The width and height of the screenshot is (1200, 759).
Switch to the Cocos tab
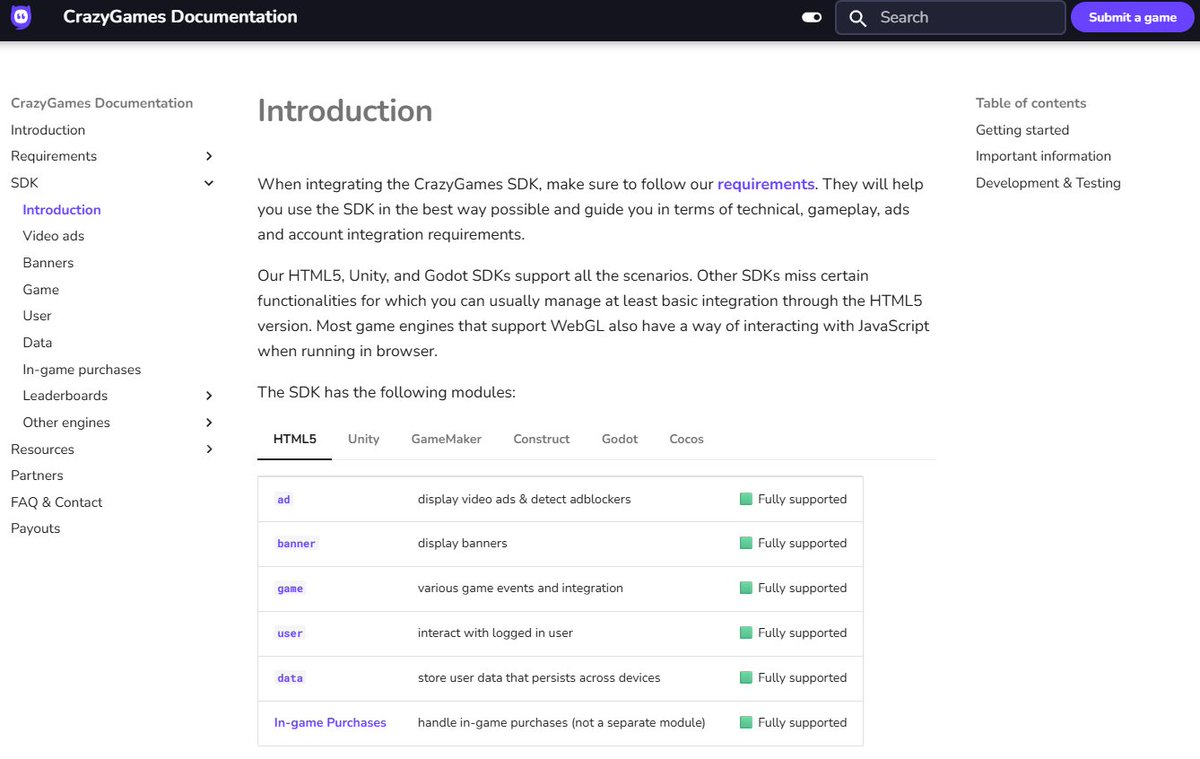(687, 439)
